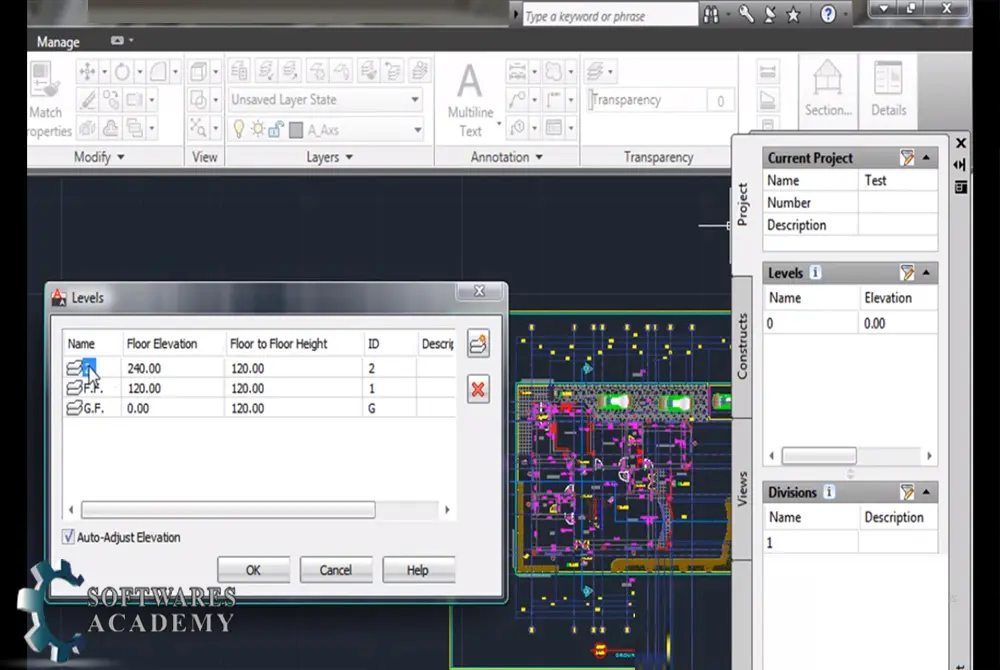The width and height of the screenshot is (1000, 670).
Task: Click the Levels info icon
Action: (815, 272)
